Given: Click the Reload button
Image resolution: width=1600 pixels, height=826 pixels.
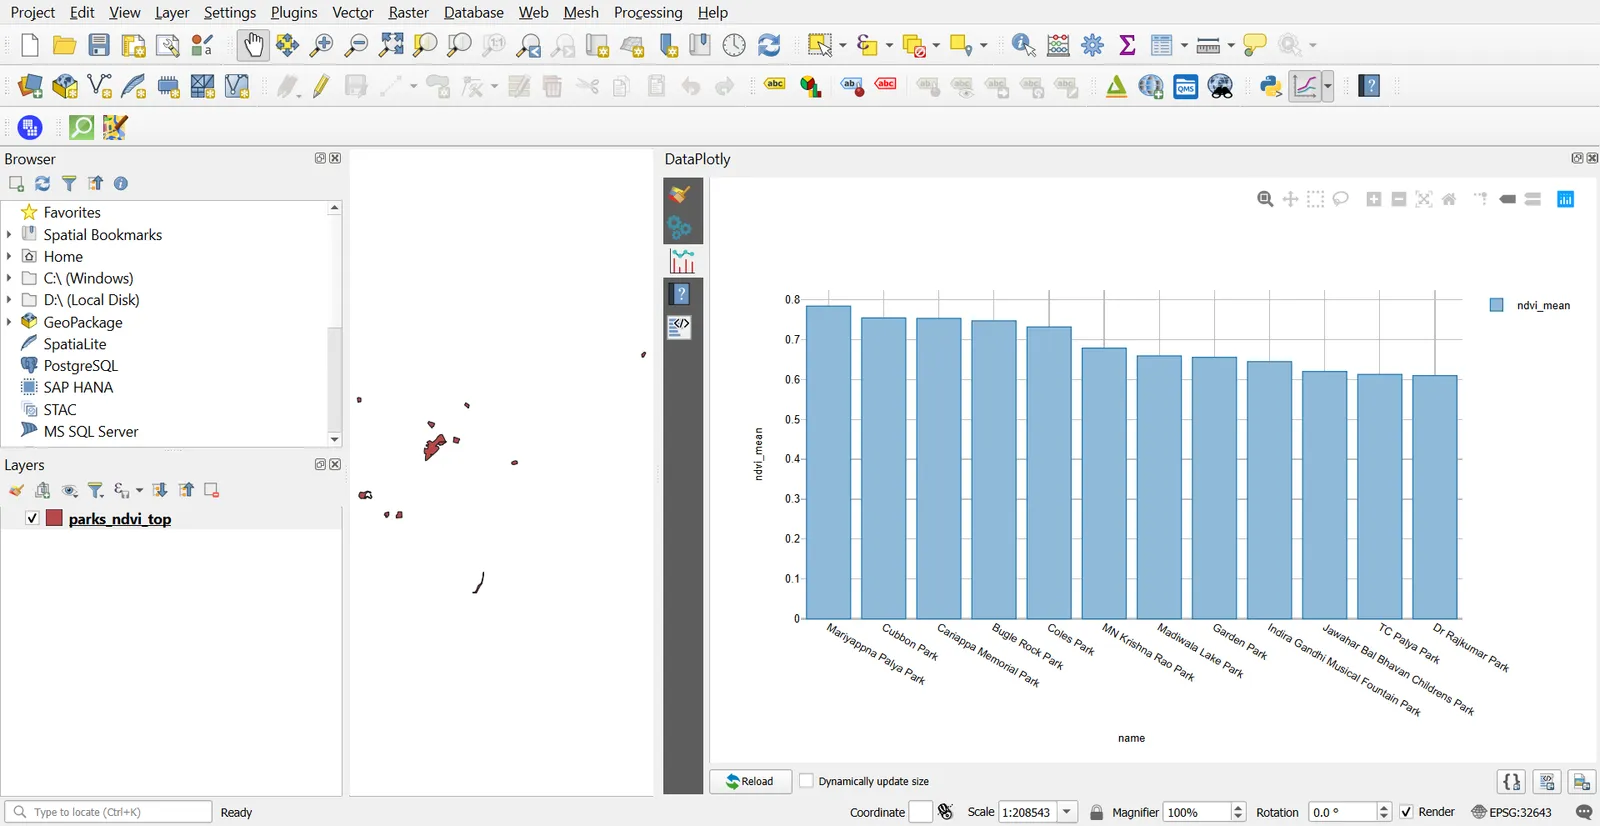Looking at the screenshot, I should (750, 781).
